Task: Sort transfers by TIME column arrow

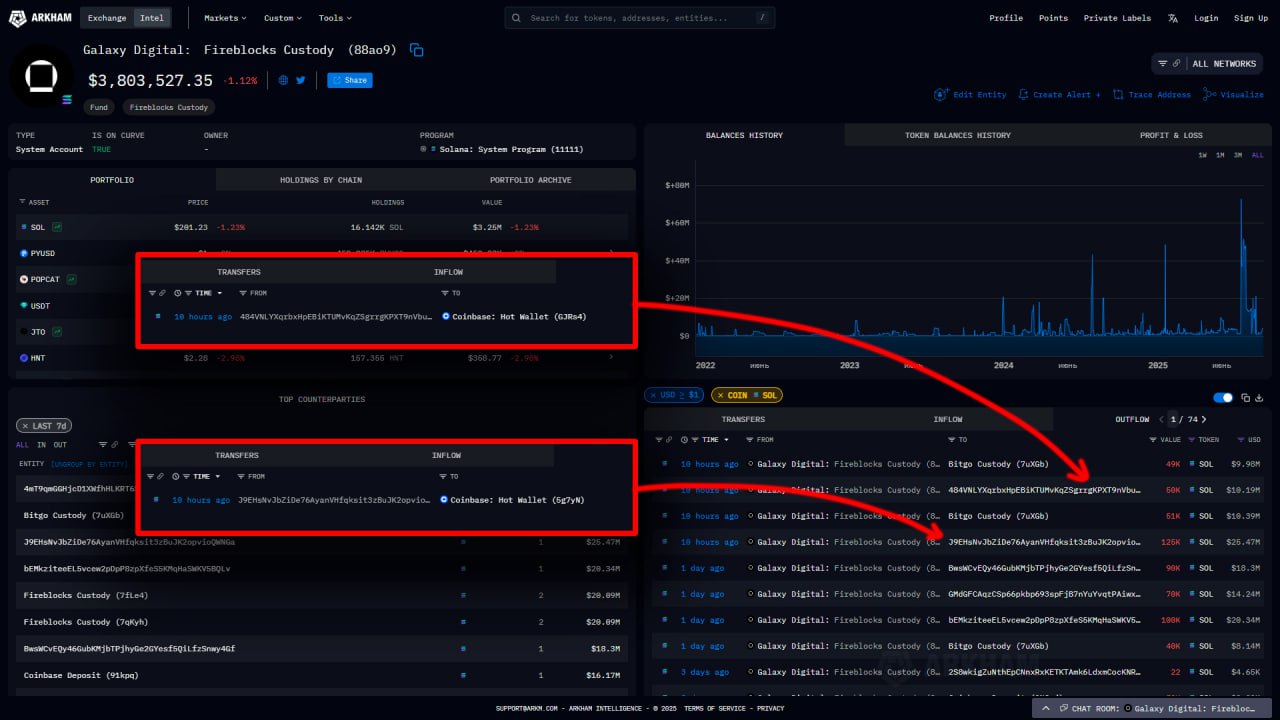Action: tap(728, 439)
